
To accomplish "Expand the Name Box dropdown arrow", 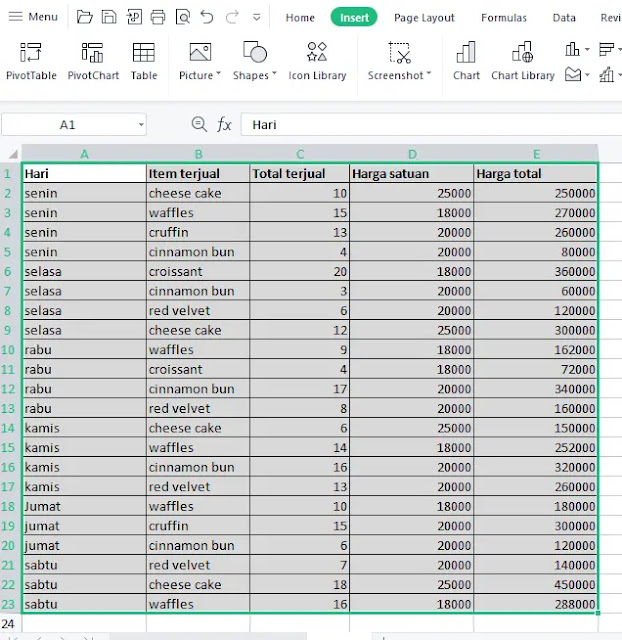I will point(141,124).
